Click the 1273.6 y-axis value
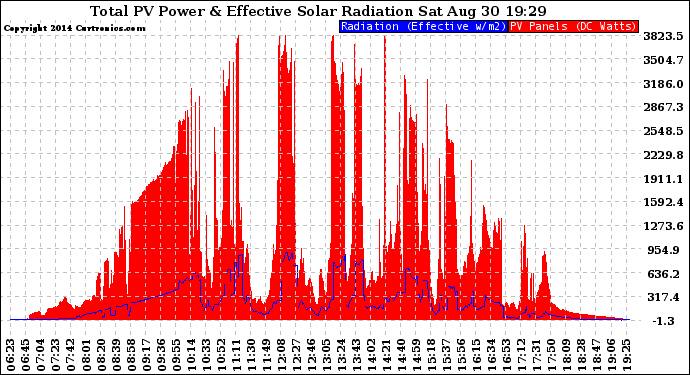Image resolution: width=690 pixels, height=375 pixels. 663,226
